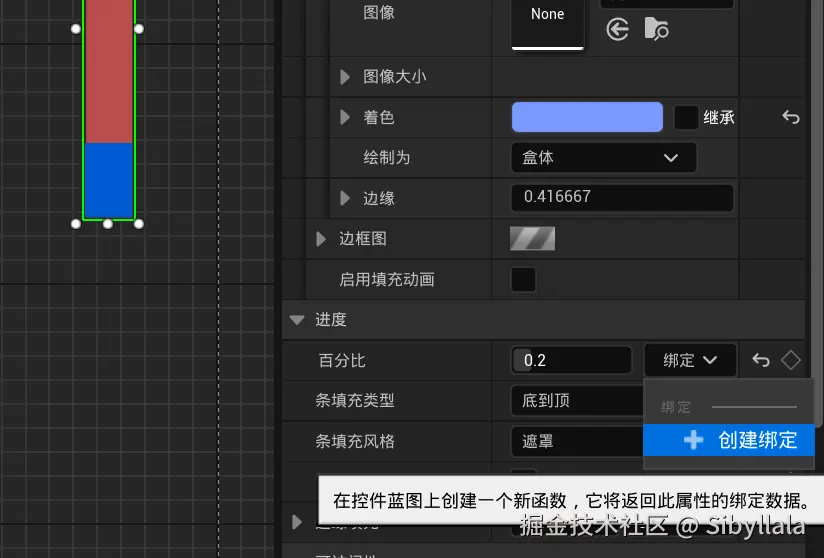Image resolution: width=824 pixels, height=558 pixels.
Task: Click the 条填充风格 property label
Action: point(355,441)
